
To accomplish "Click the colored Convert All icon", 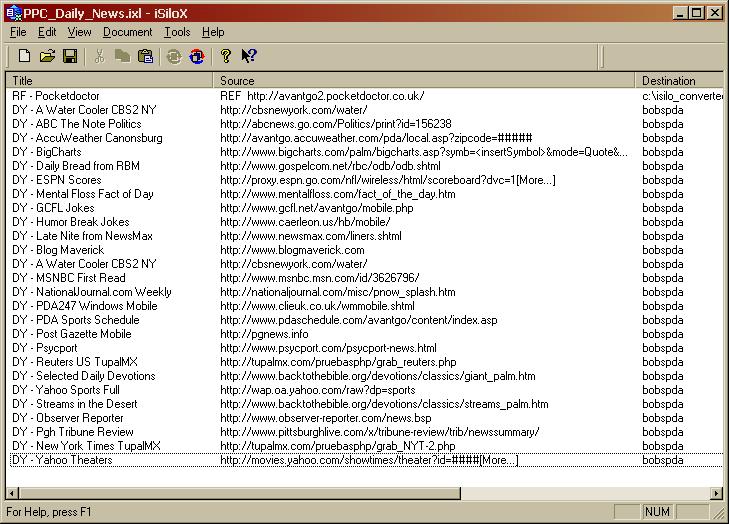I will (197, 56).
